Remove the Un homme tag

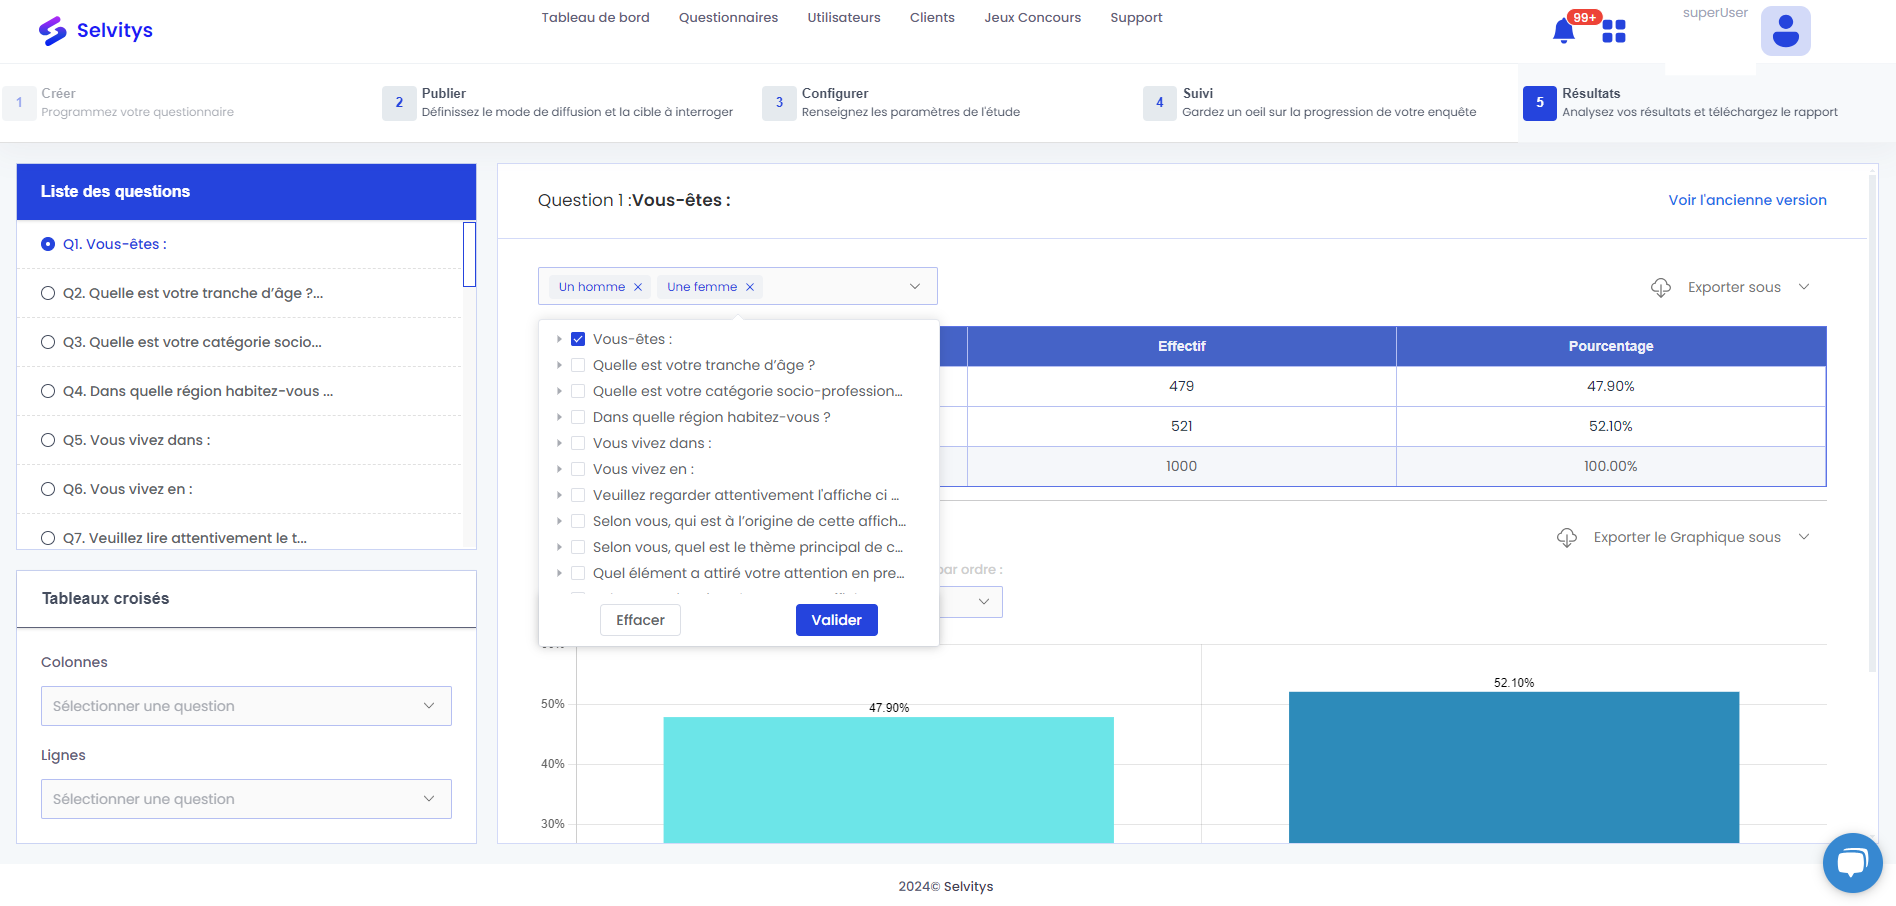click(x=638, y=287)
